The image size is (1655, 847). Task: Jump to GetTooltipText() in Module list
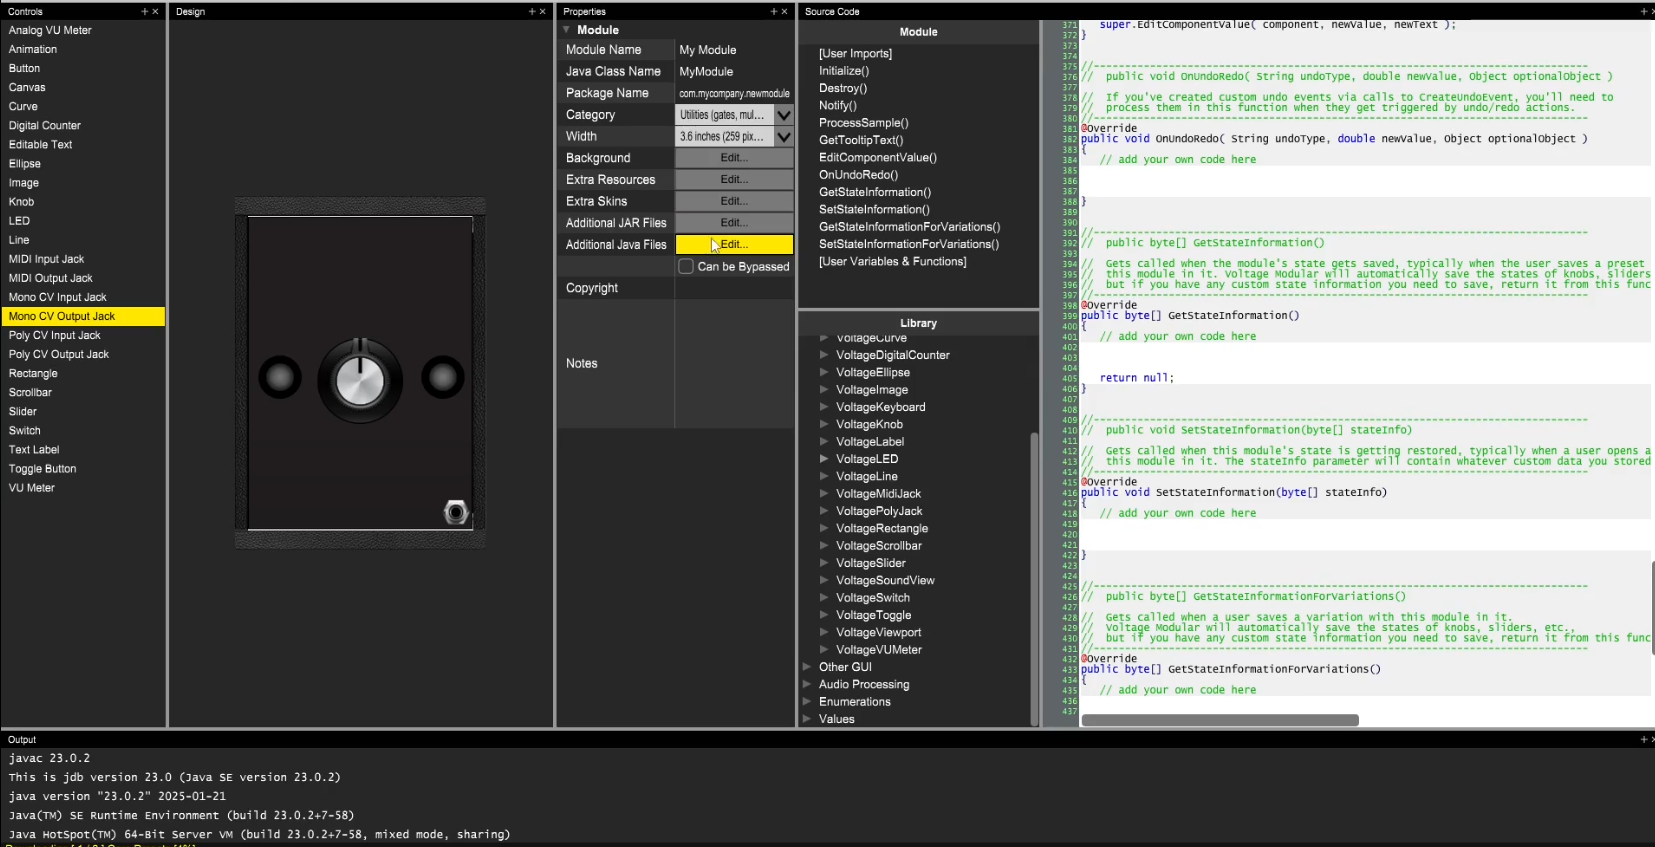pyautogui.click(x=861, y=140)
